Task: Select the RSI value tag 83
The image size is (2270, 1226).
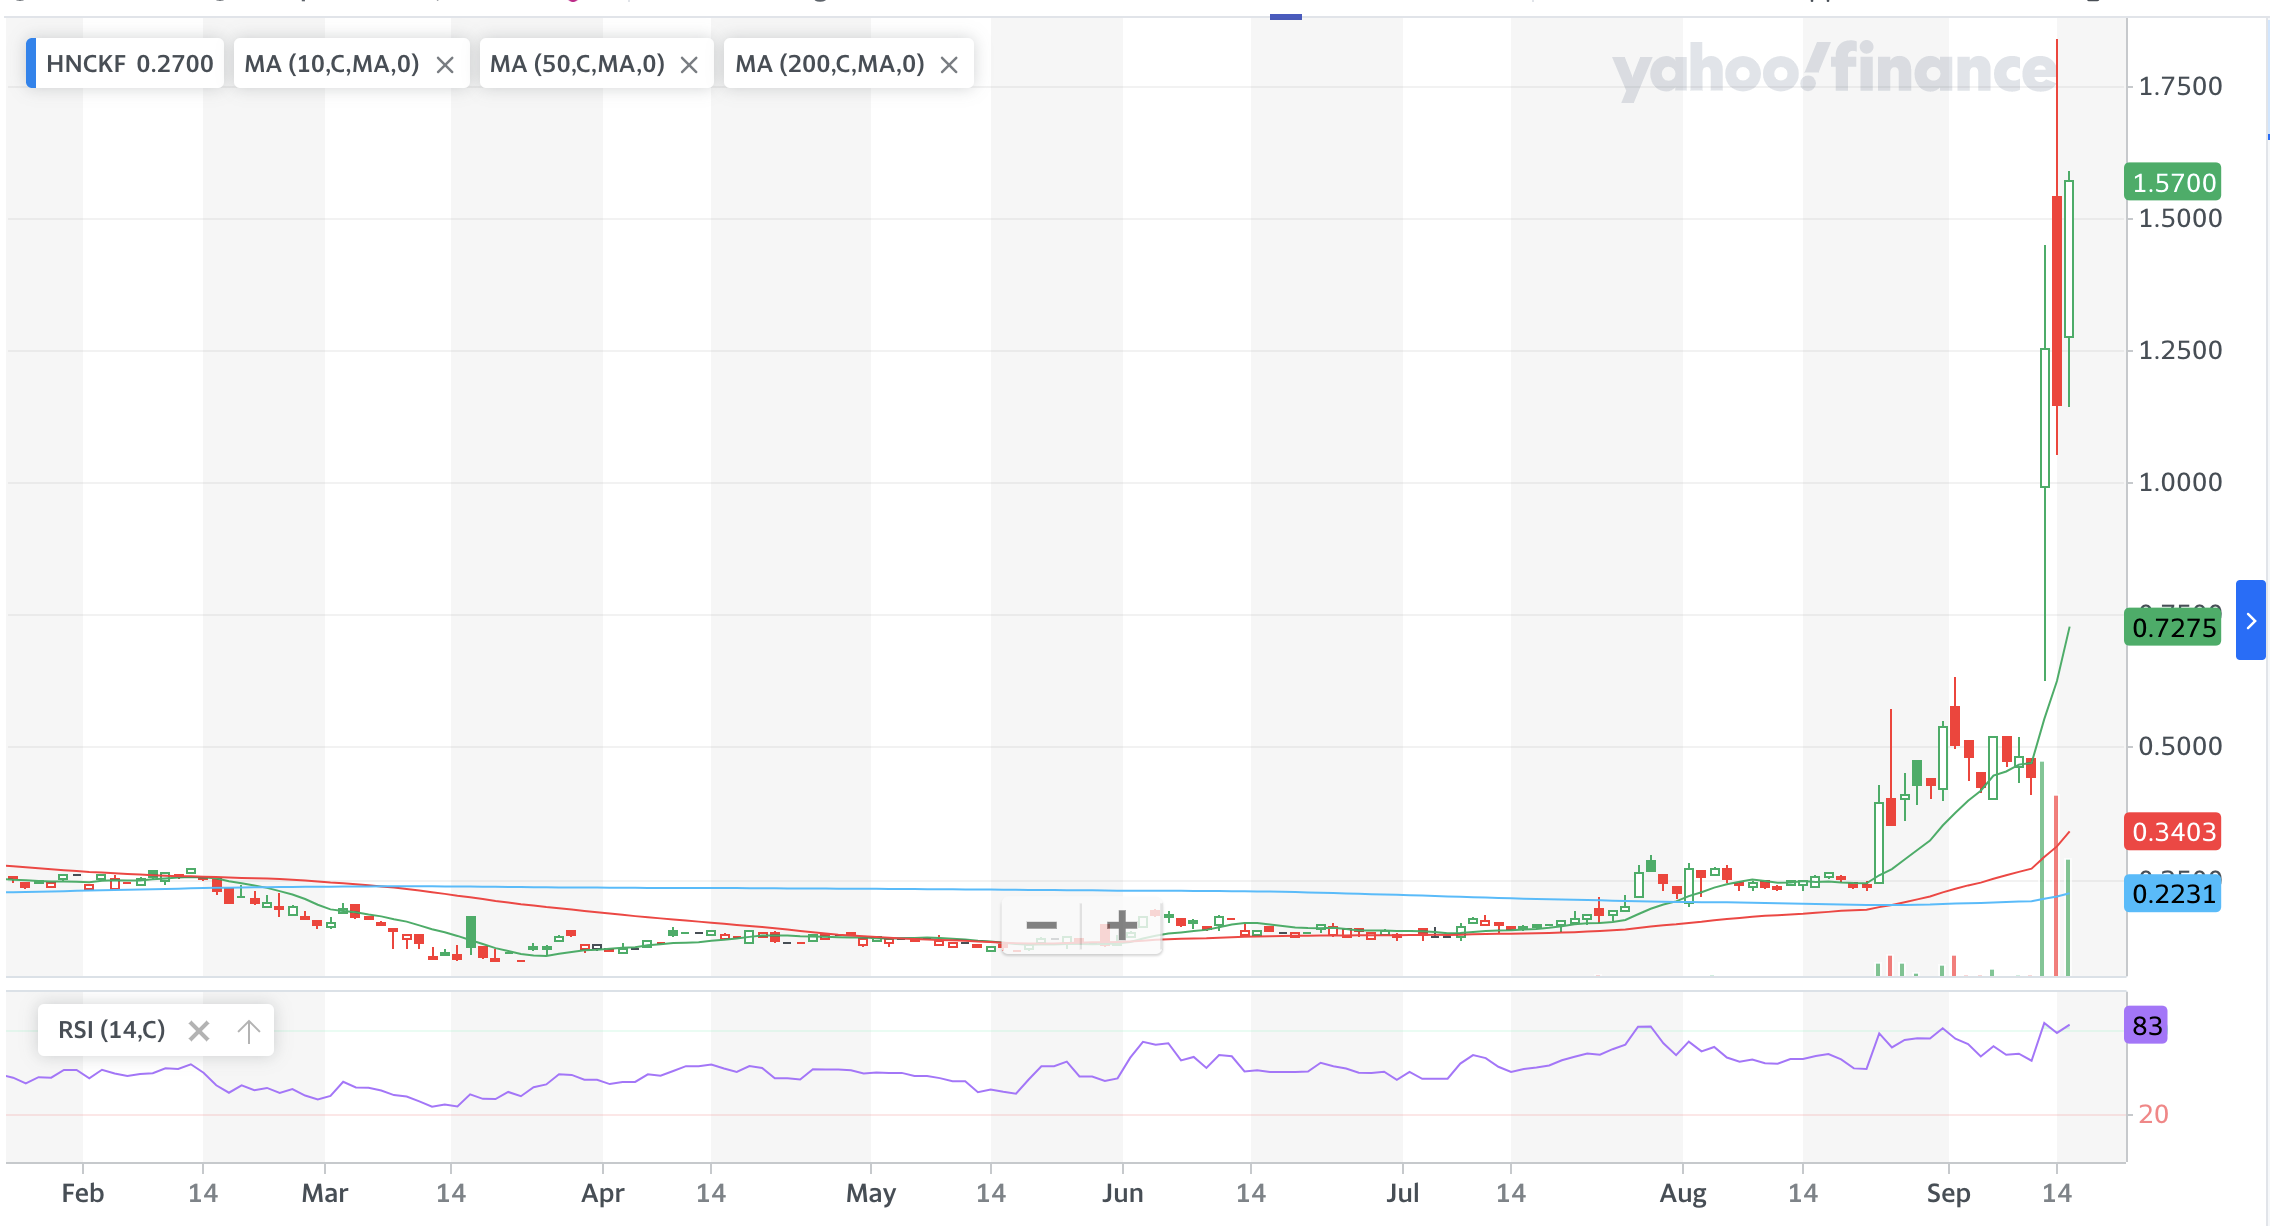Action: click(x=2146, y=1025)
